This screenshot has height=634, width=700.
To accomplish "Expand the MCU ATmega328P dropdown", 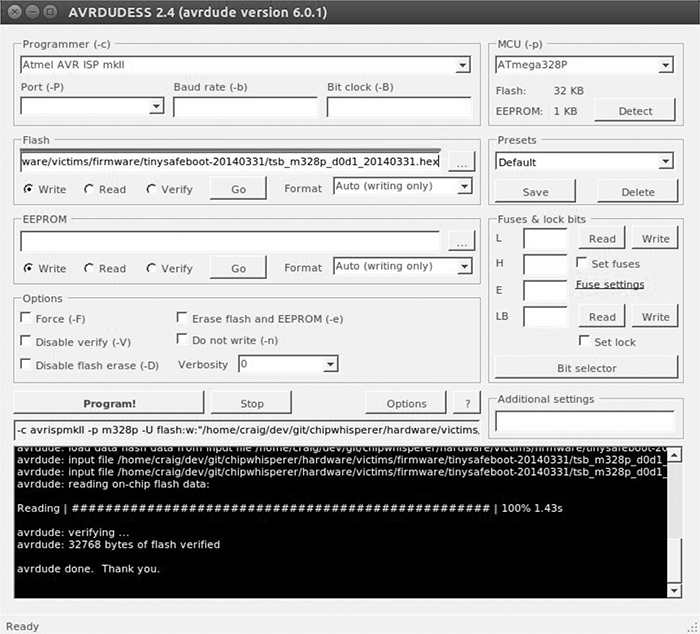I will (x=665, y=65).
